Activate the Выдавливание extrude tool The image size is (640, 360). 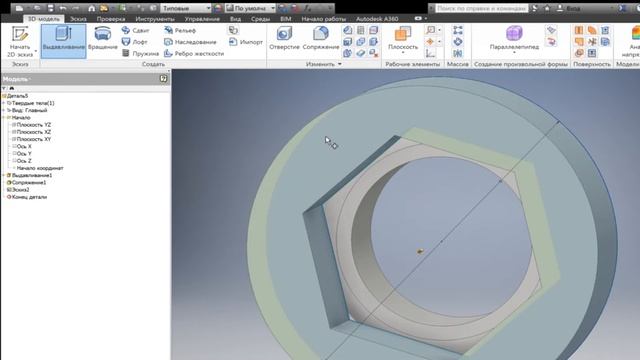(x=63, y=41)
